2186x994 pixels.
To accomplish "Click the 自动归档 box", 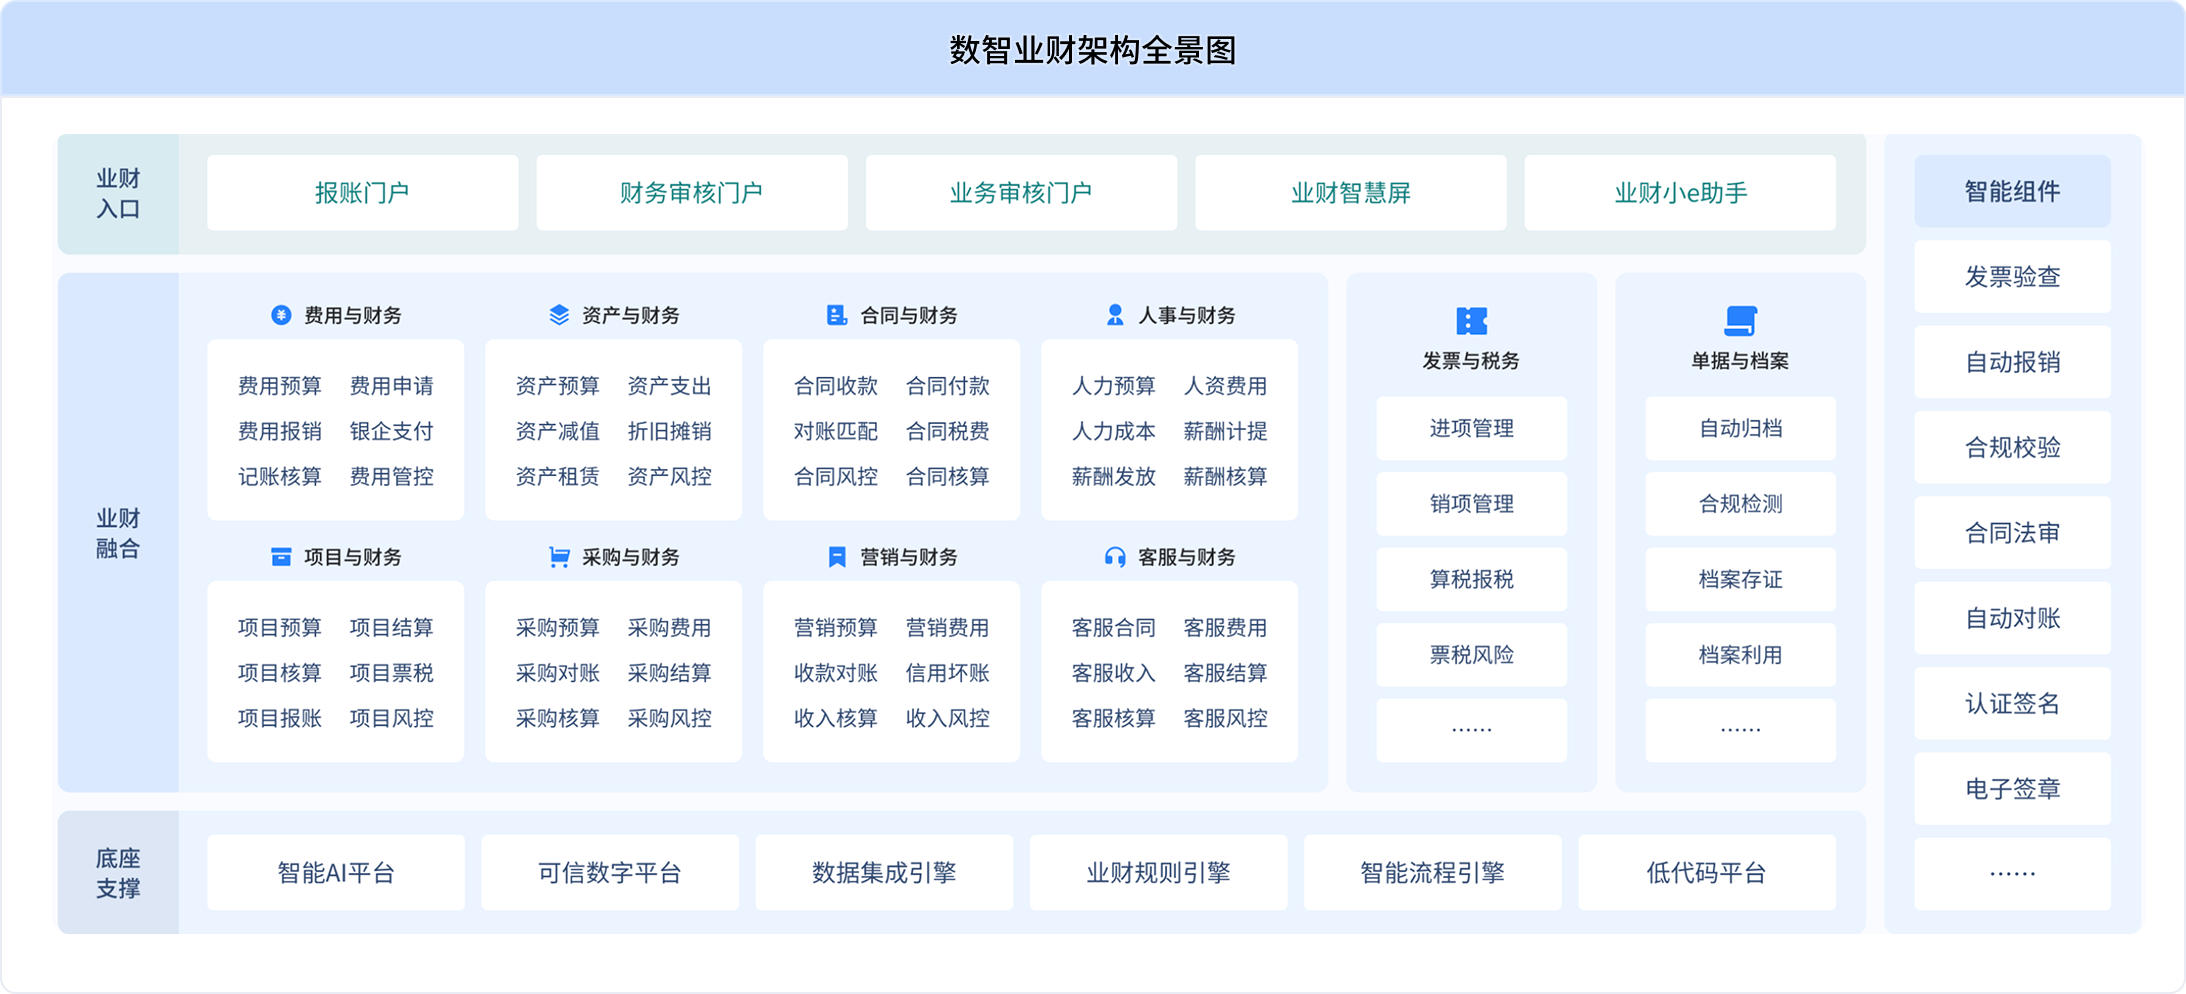I will 1740,428.
